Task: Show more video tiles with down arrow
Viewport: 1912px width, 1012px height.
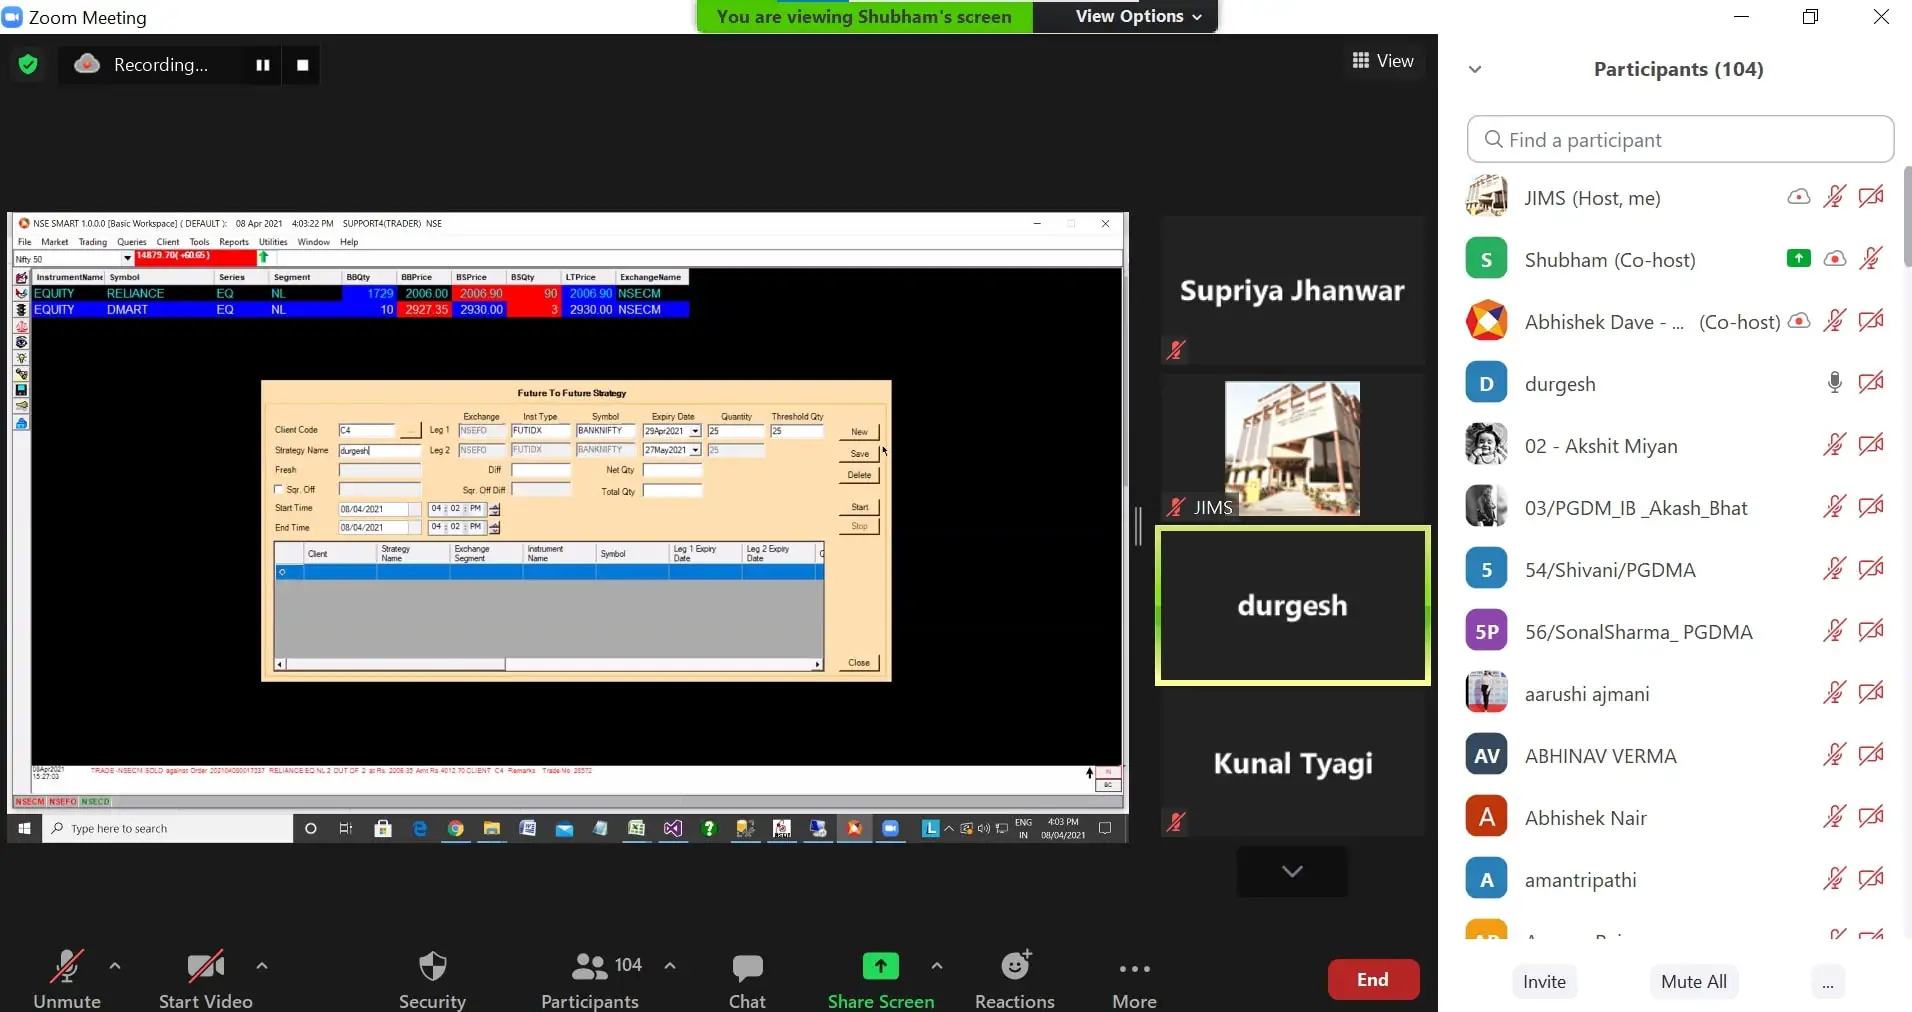Action: point(1292,871)
